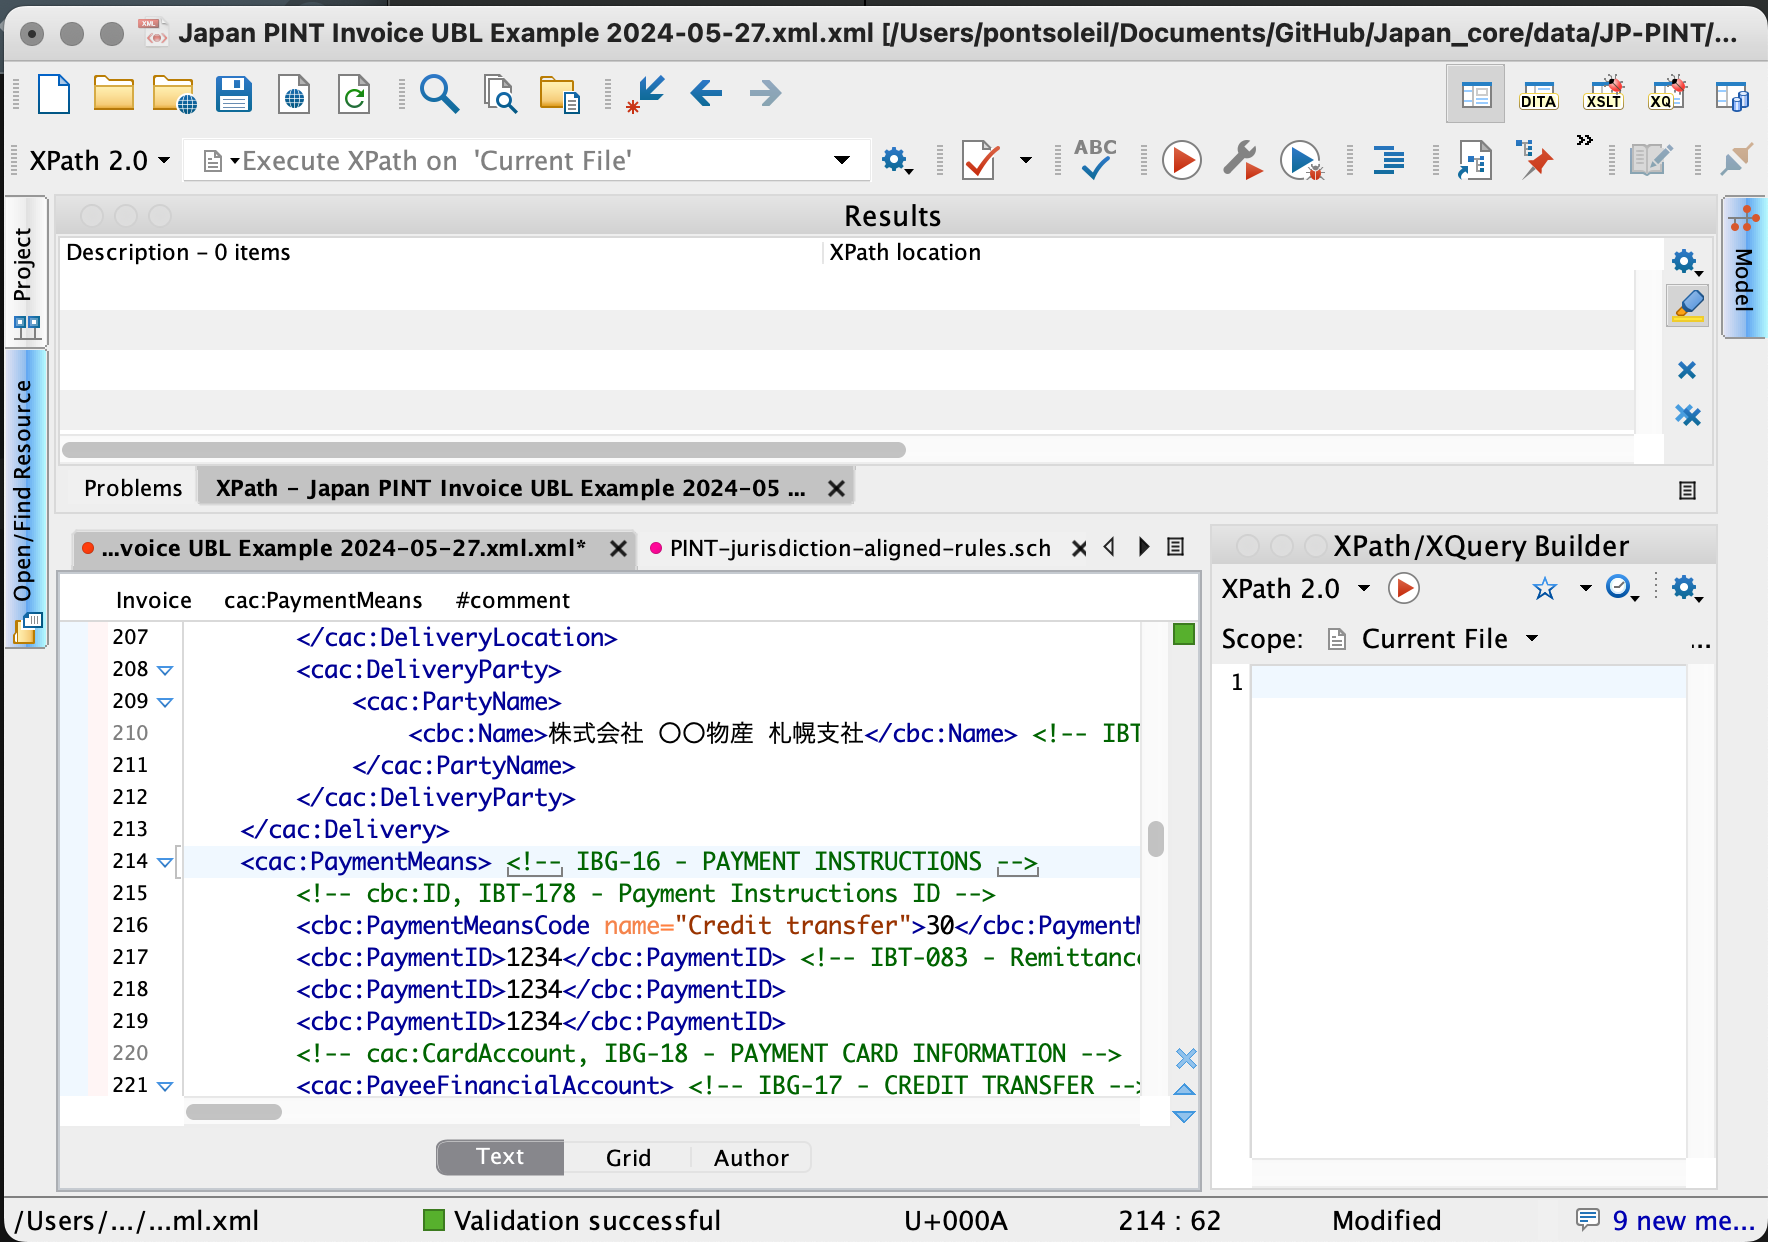Validate the document with the red checkmark icon
The width and height of the screenshot is (1768, 1242).
click(980, 160)
